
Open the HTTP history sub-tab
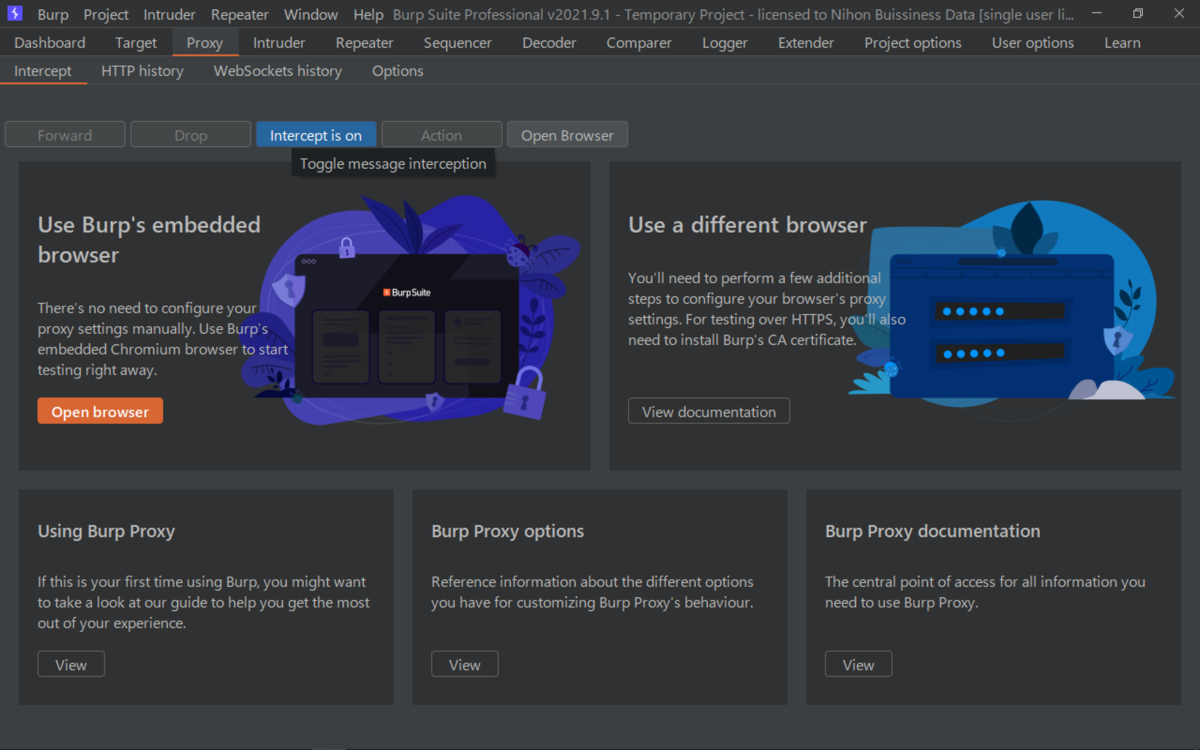point(142,71)
